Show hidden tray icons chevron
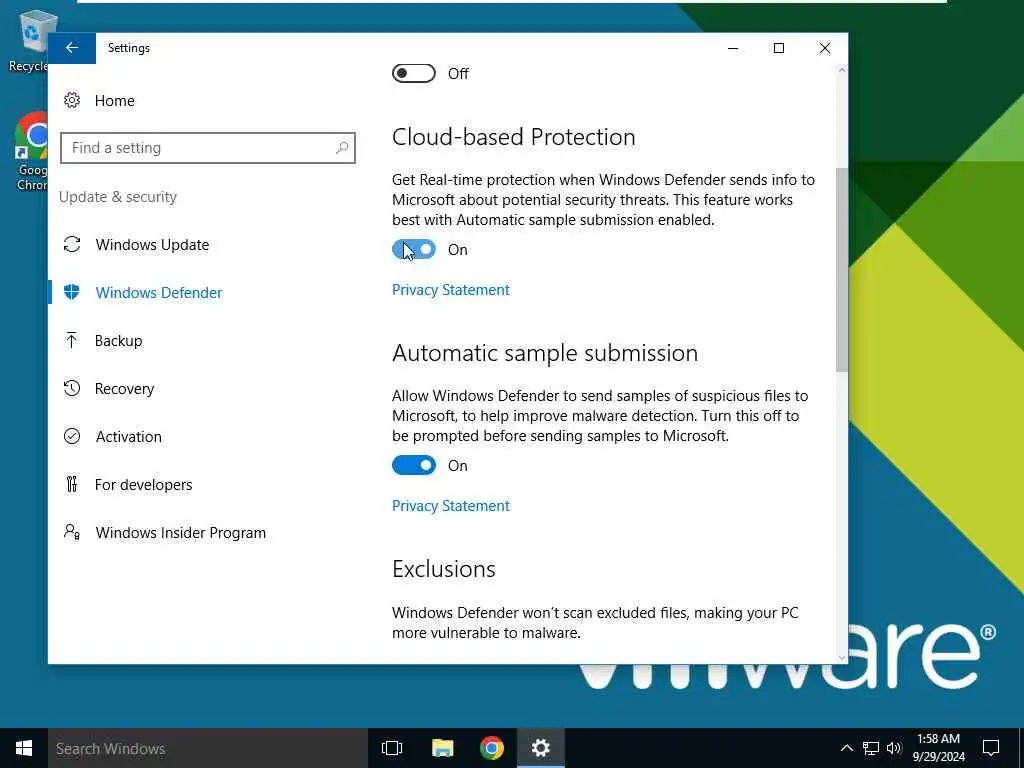 coord(846,748)
